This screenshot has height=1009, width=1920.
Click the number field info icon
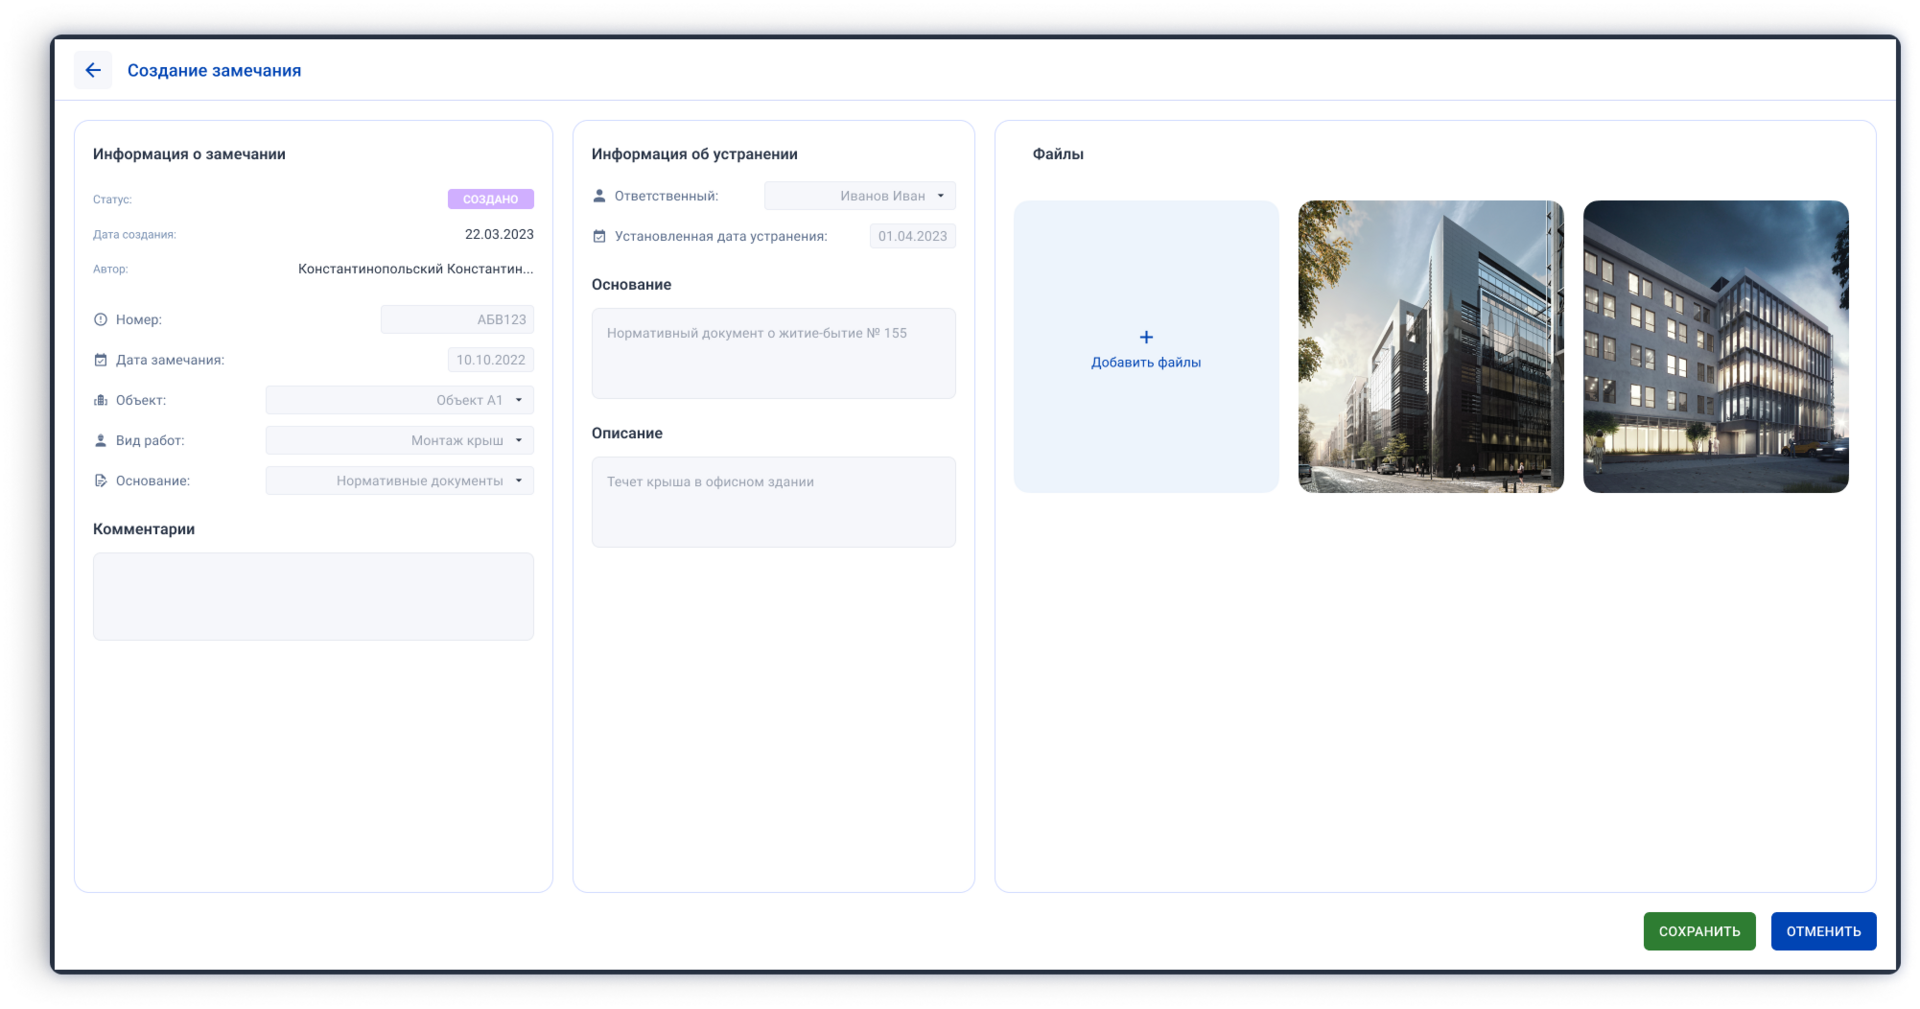(x=100, y=320)
